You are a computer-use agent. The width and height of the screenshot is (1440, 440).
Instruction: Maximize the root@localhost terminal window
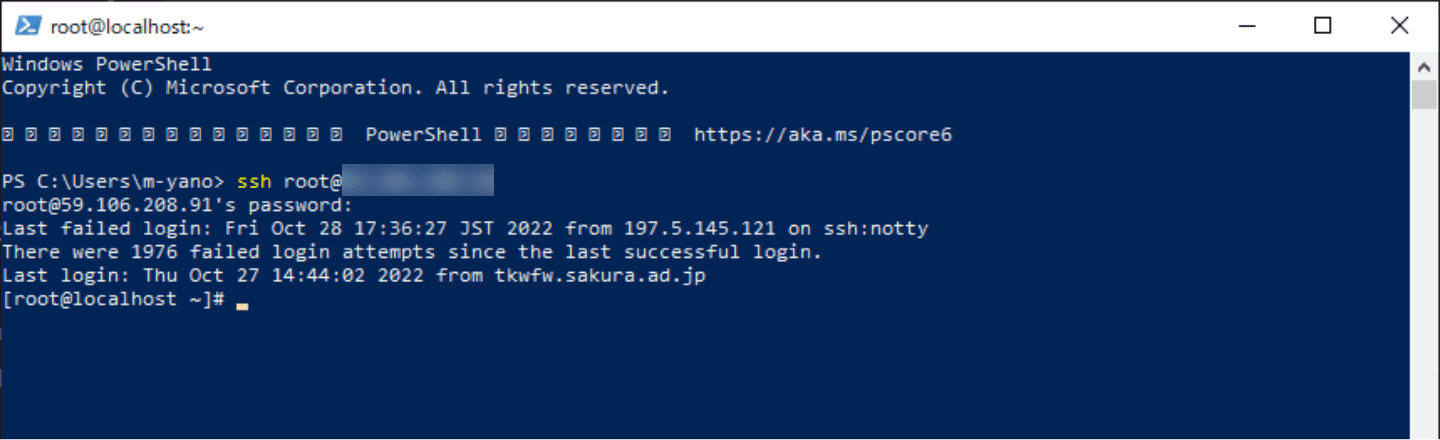coord(1322,27)
